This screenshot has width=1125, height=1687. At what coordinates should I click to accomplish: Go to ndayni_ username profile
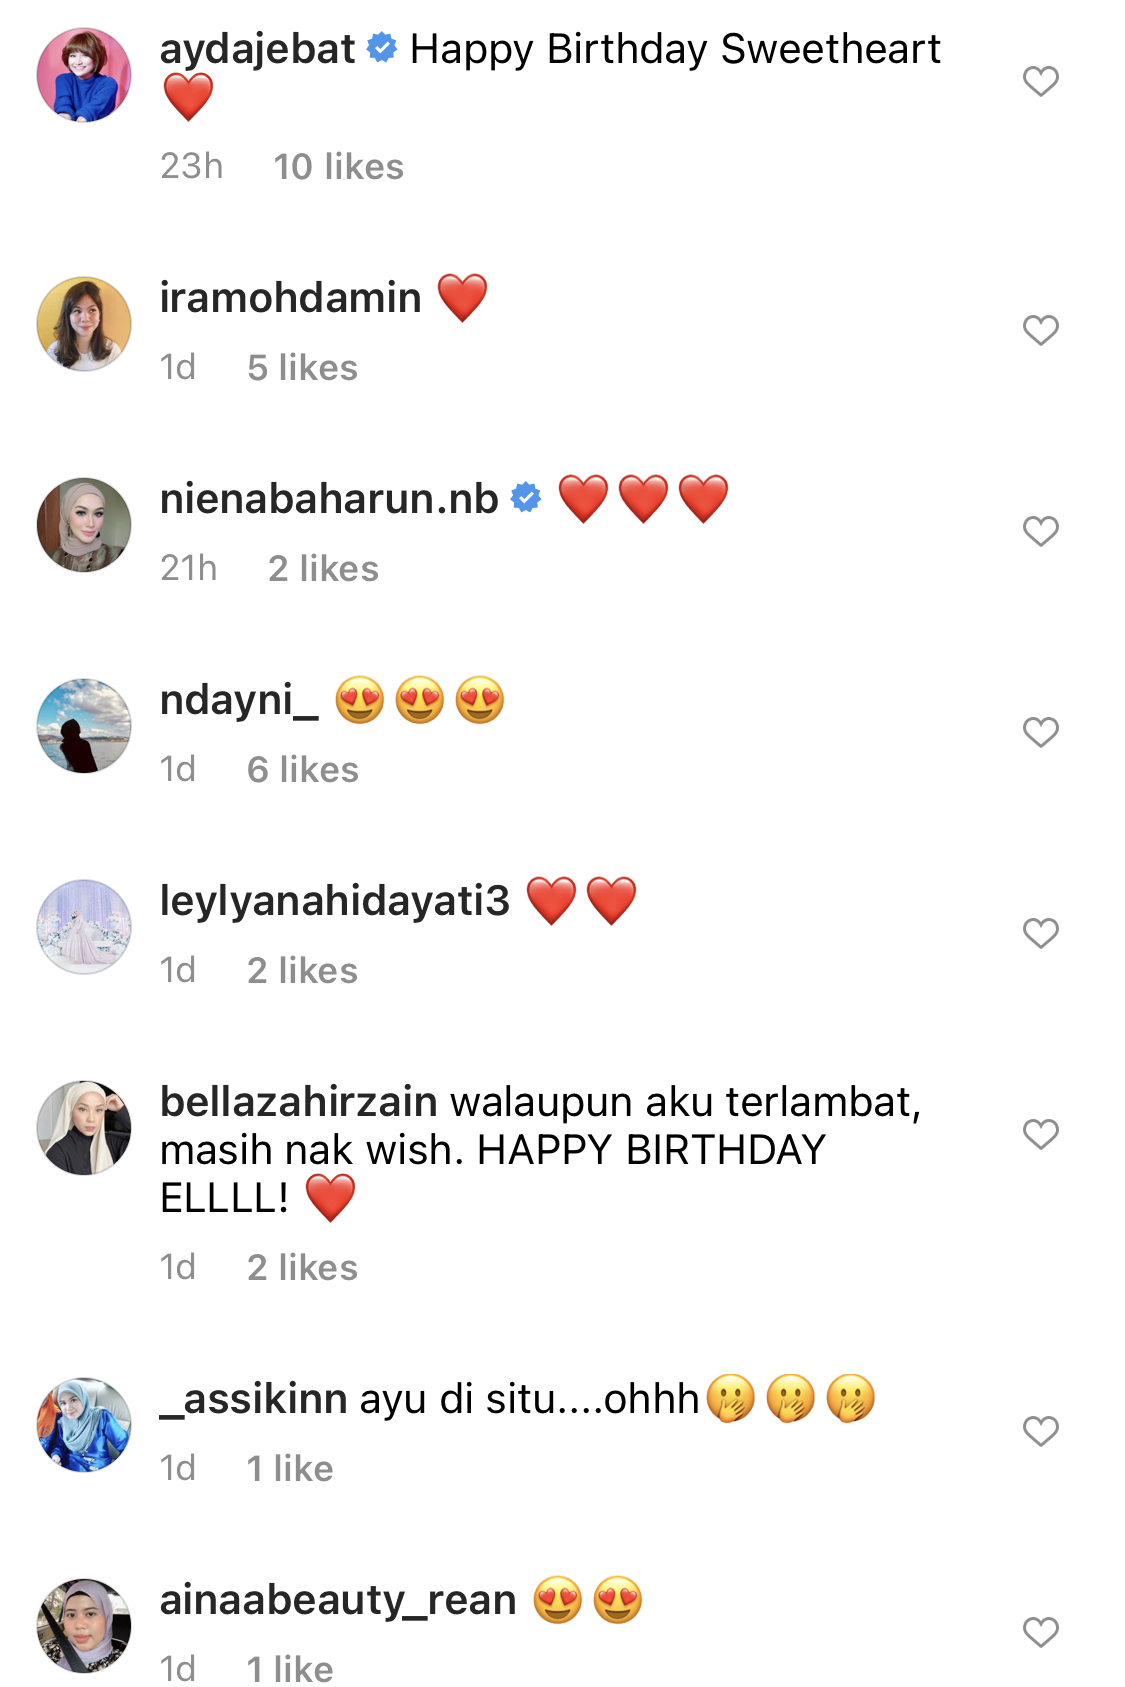coord(239,700)
